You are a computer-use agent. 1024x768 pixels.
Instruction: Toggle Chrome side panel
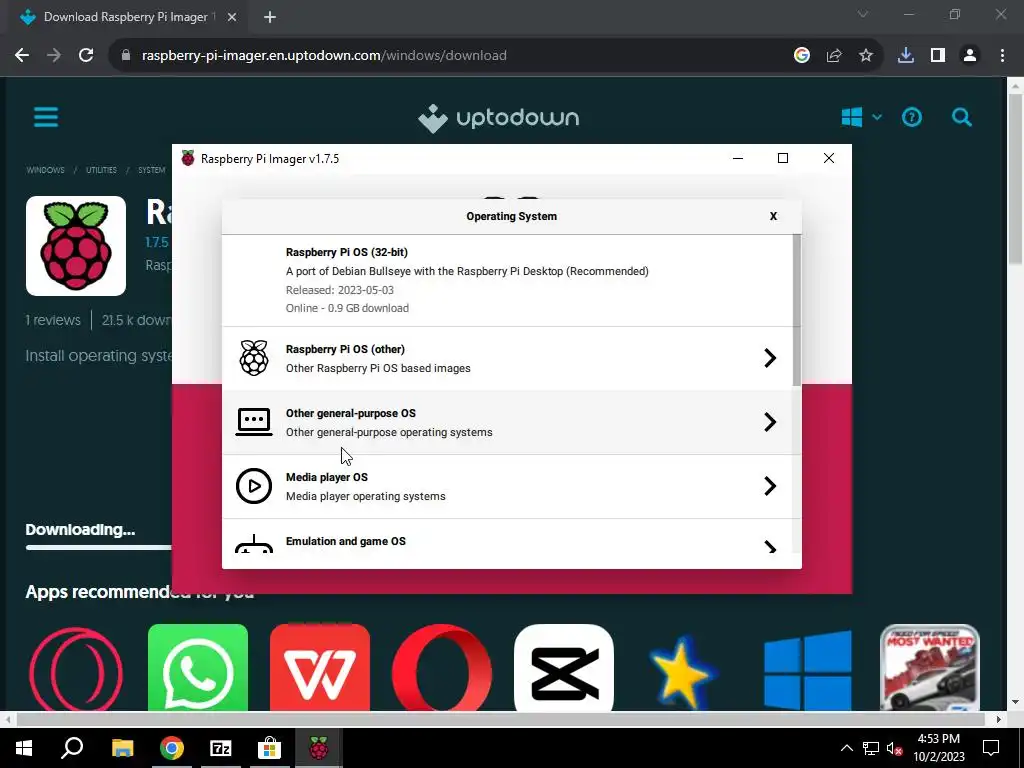point(938,56)
